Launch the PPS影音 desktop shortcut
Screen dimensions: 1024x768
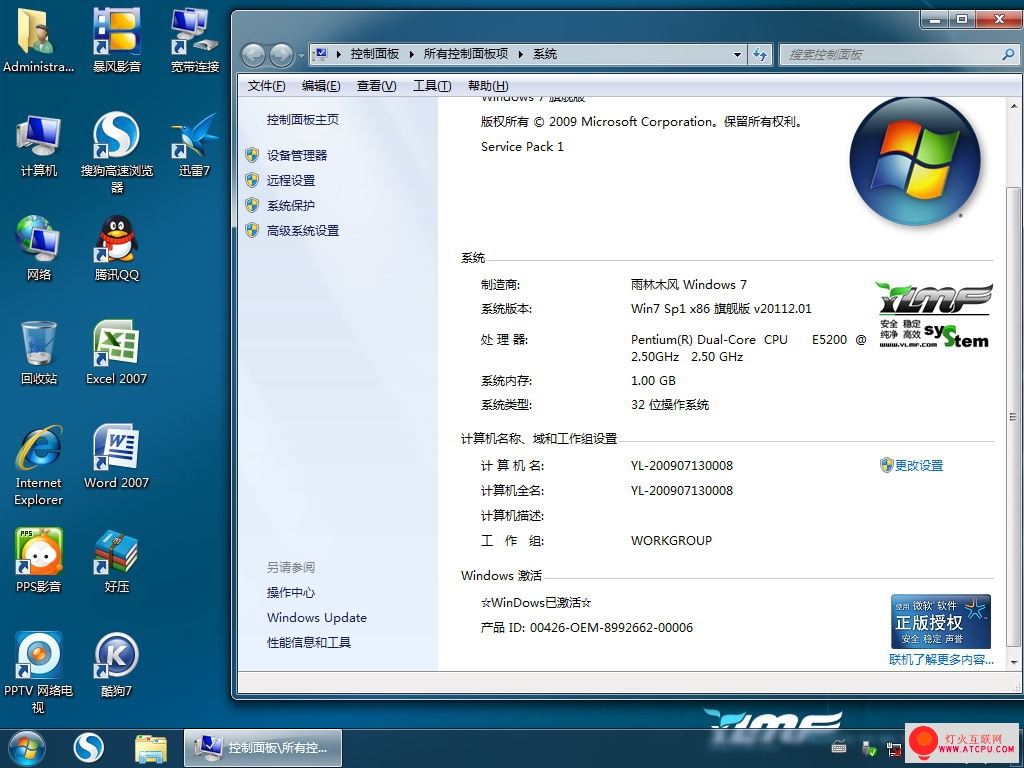coord(39,560)
